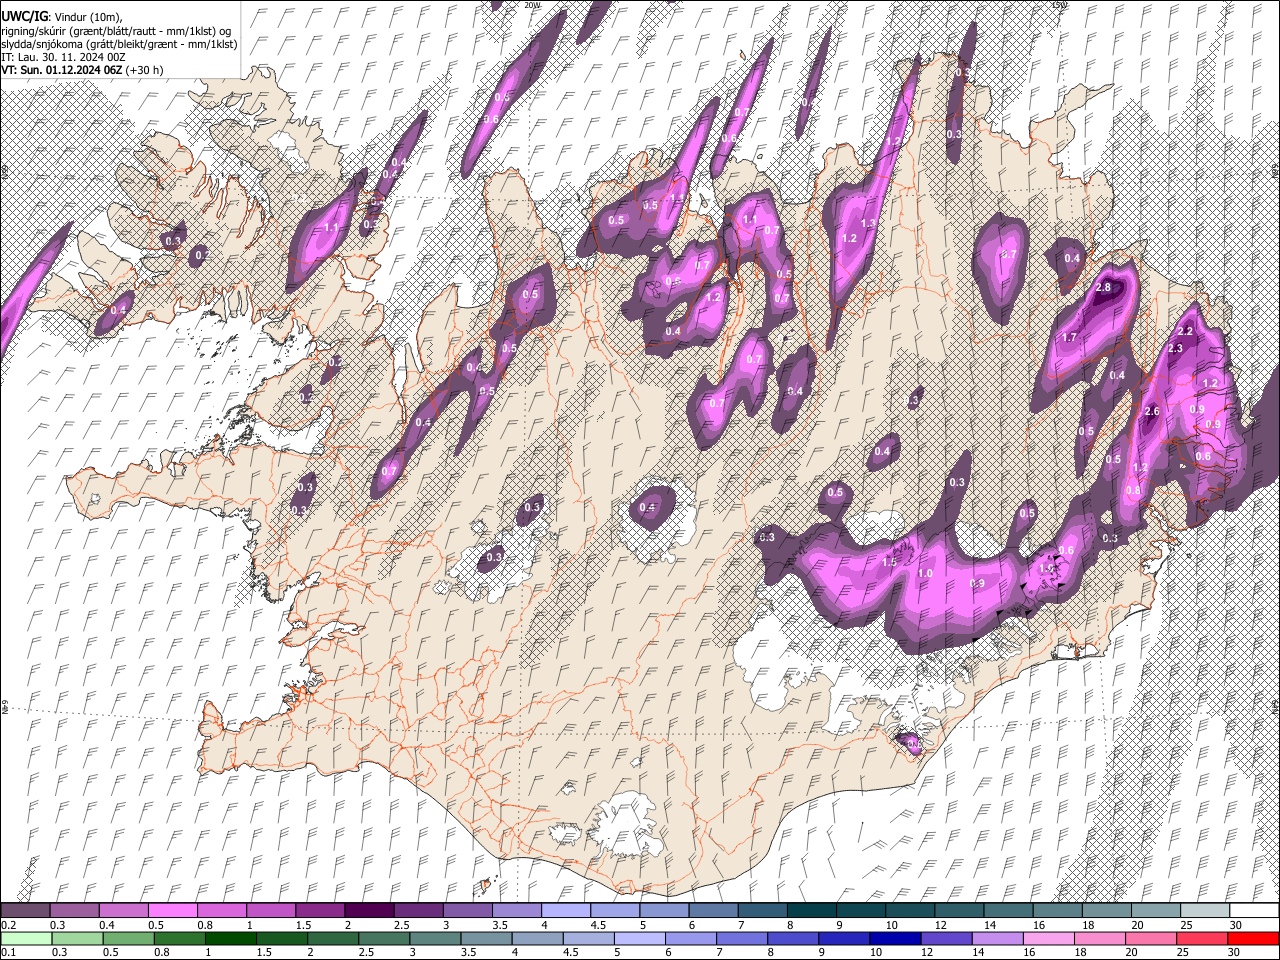Select the dark mauve swatch between 0.2 and 0.3
Image resolution: width=1280 pixels, height=960 pixels.
coord(25,911)
